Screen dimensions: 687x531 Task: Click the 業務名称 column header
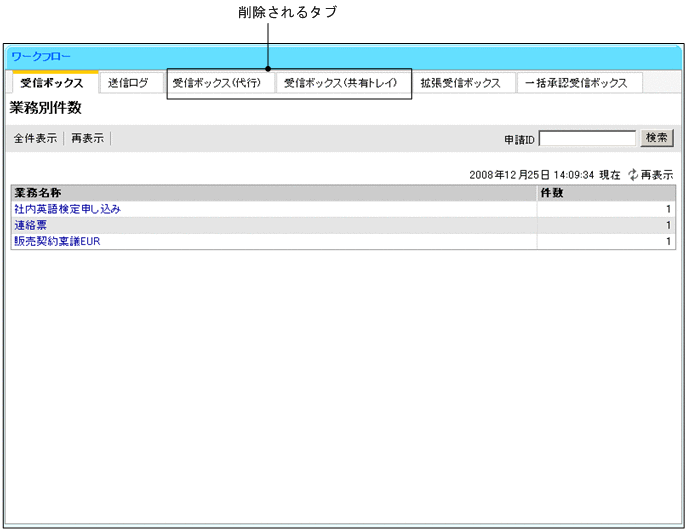click(274, 193)
